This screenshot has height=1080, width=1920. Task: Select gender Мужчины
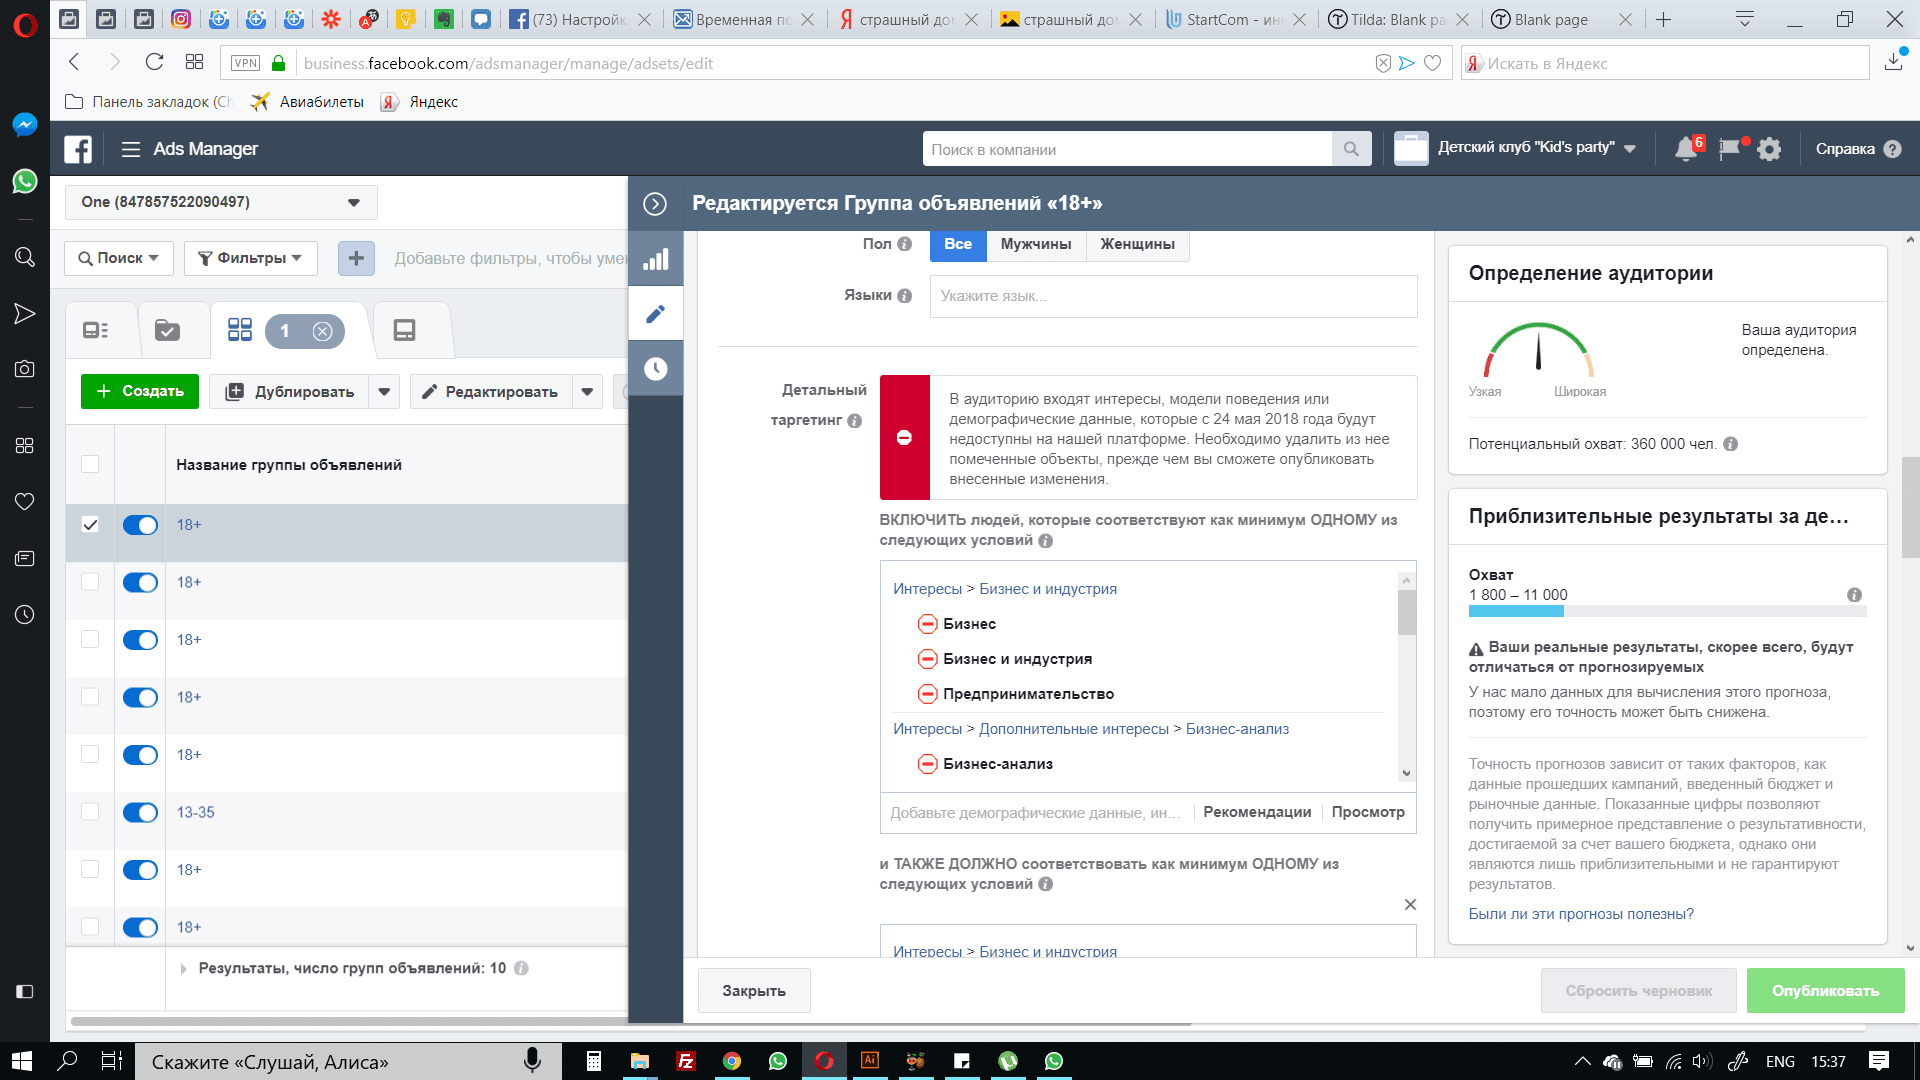coord(1036,245)
